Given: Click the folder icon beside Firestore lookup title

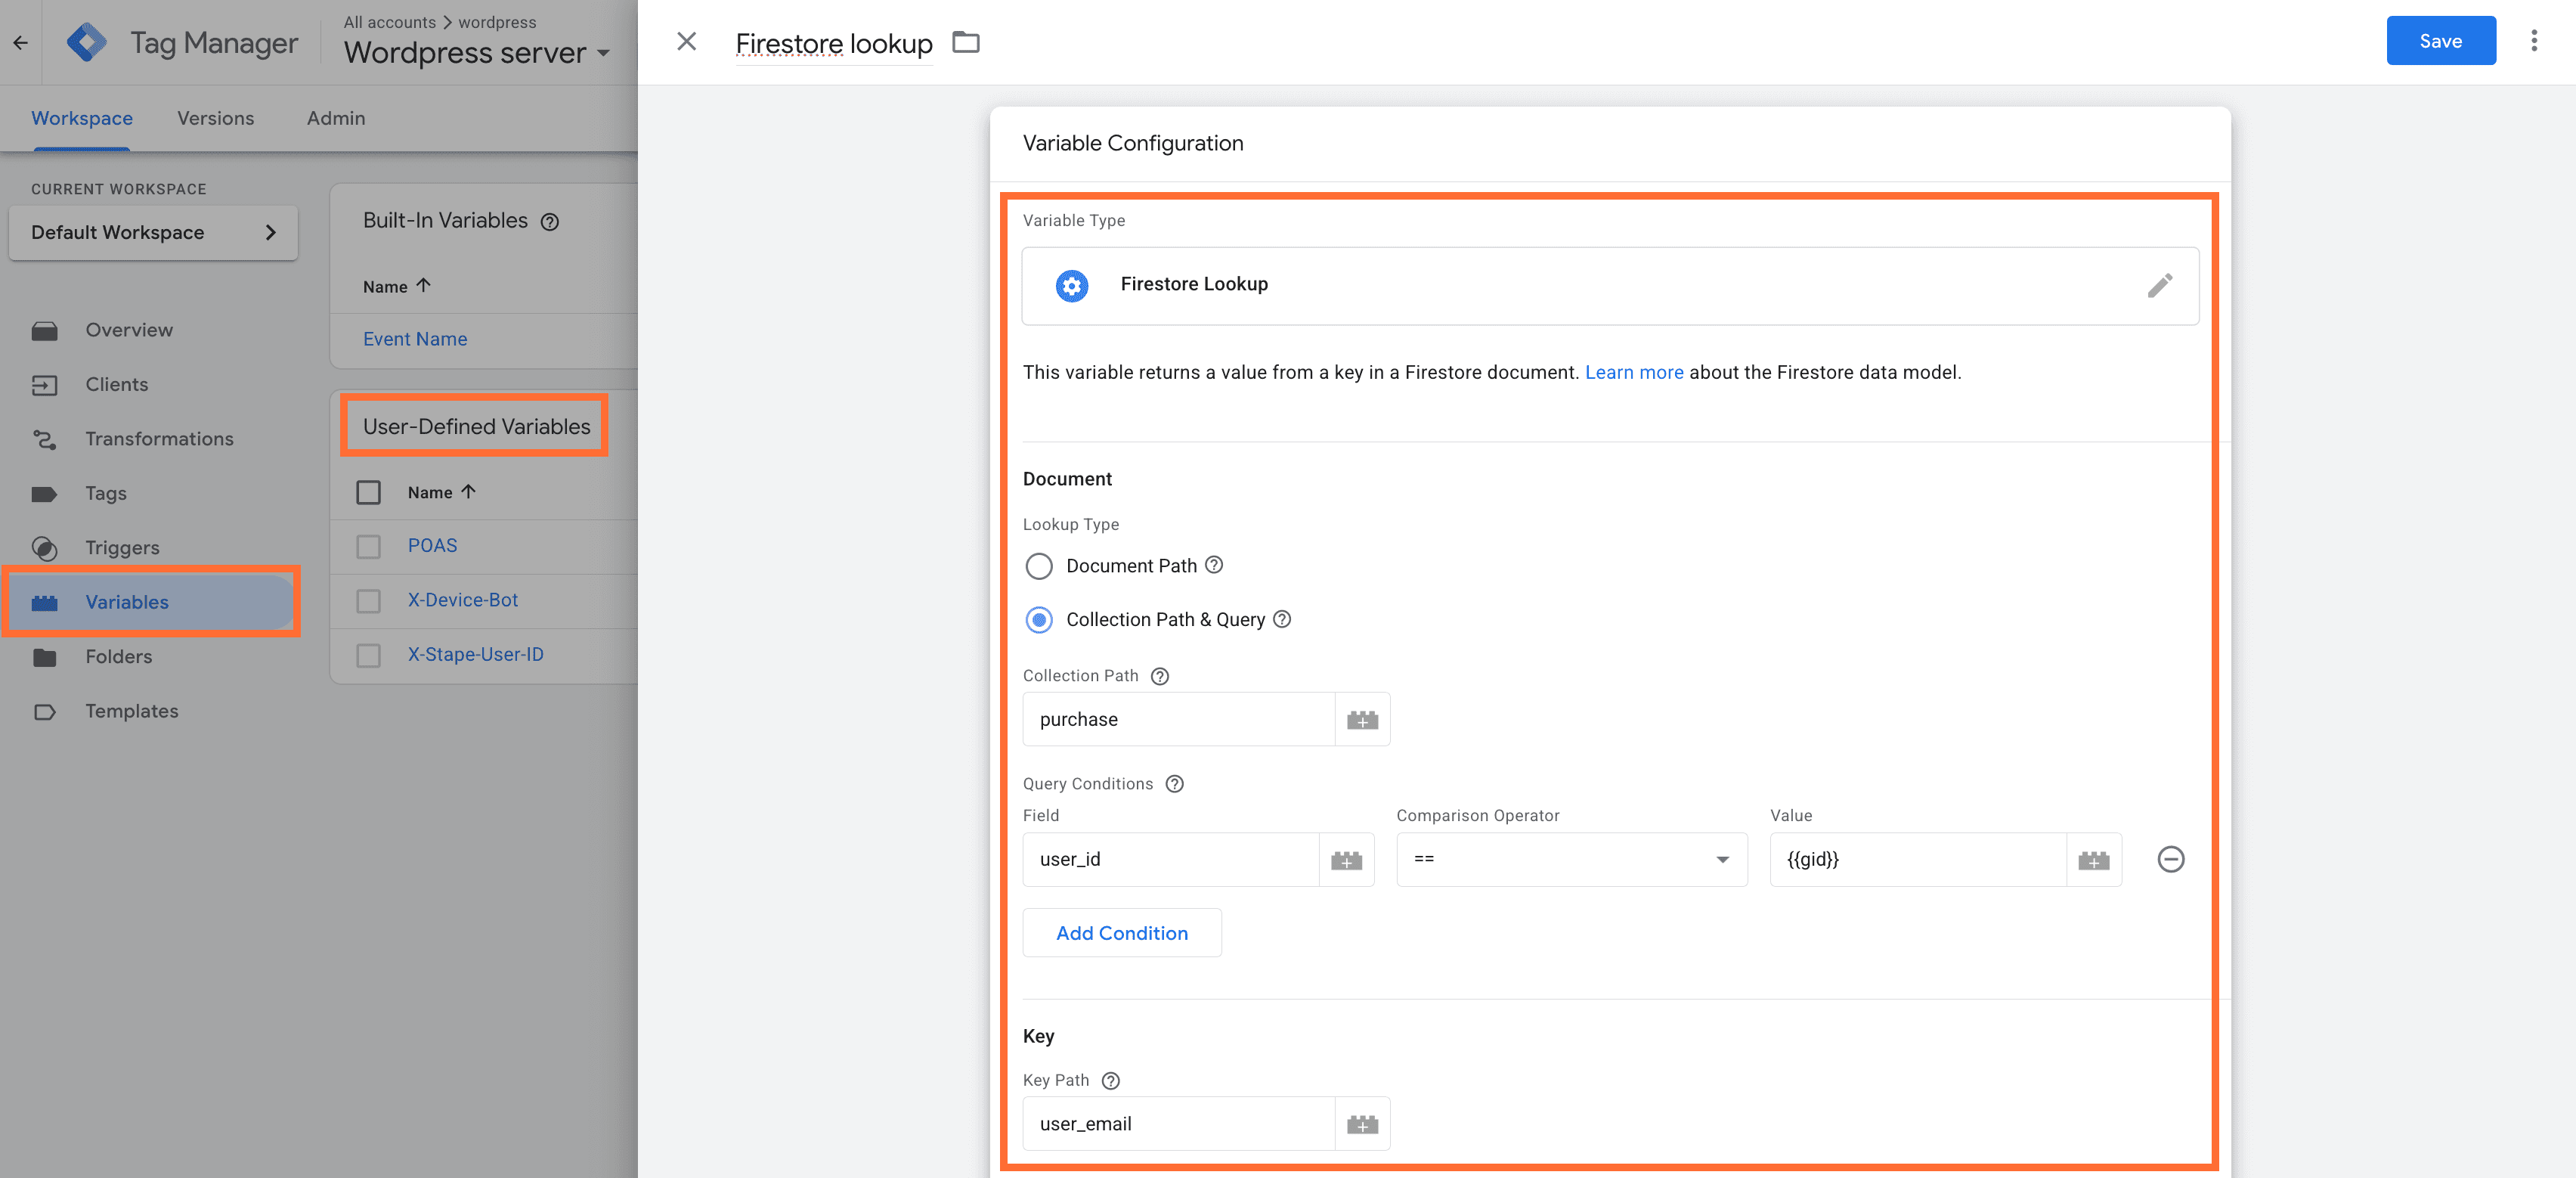Looking at the screenshot, I should point(965,42).
